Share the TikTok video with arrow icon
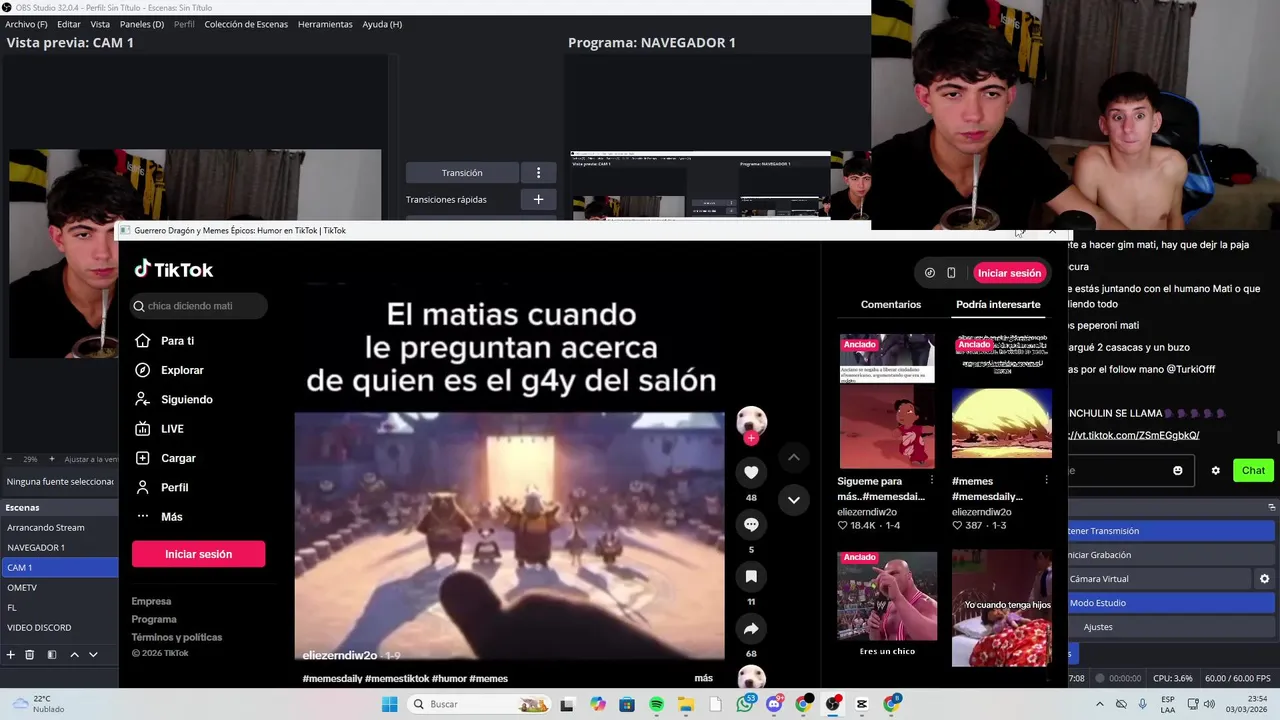The height and width of the screenshot is (720, 1280). 751,628
